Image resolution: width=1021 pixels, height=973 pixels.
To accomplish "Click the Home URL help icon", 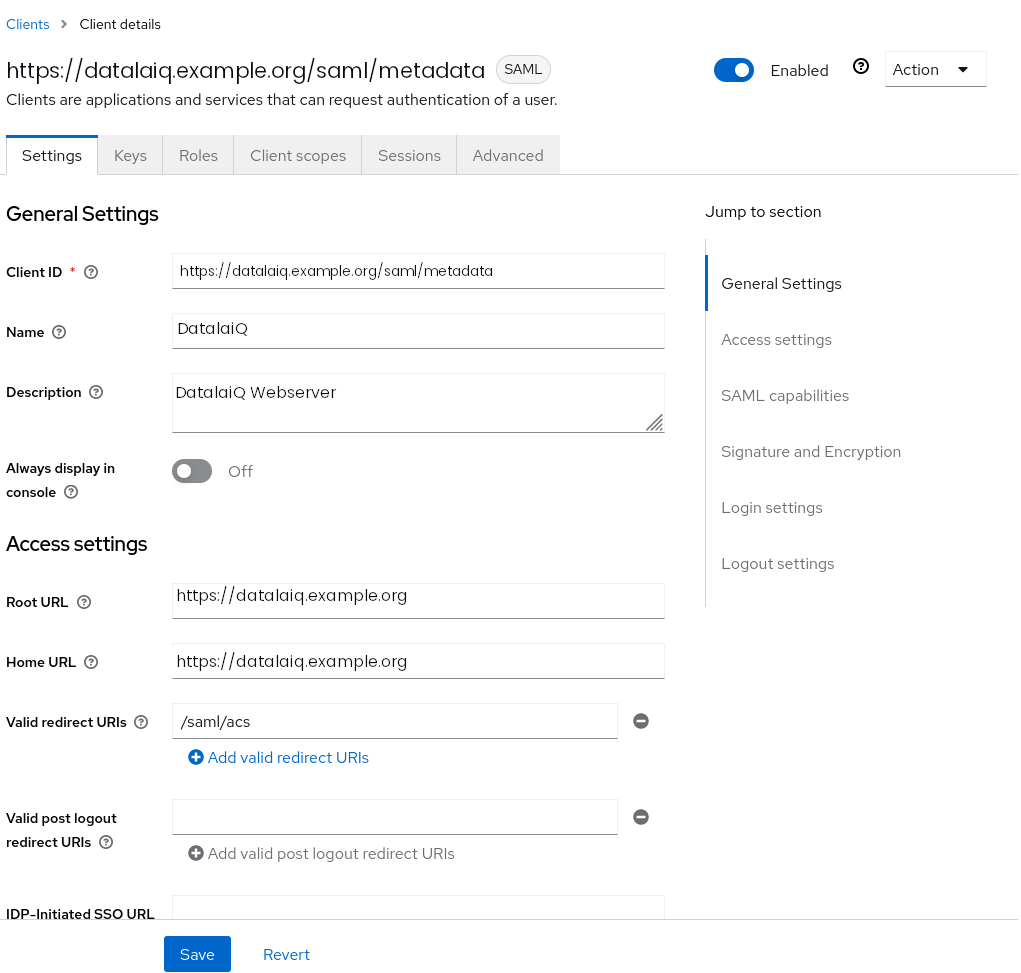I will coord(91,662).
